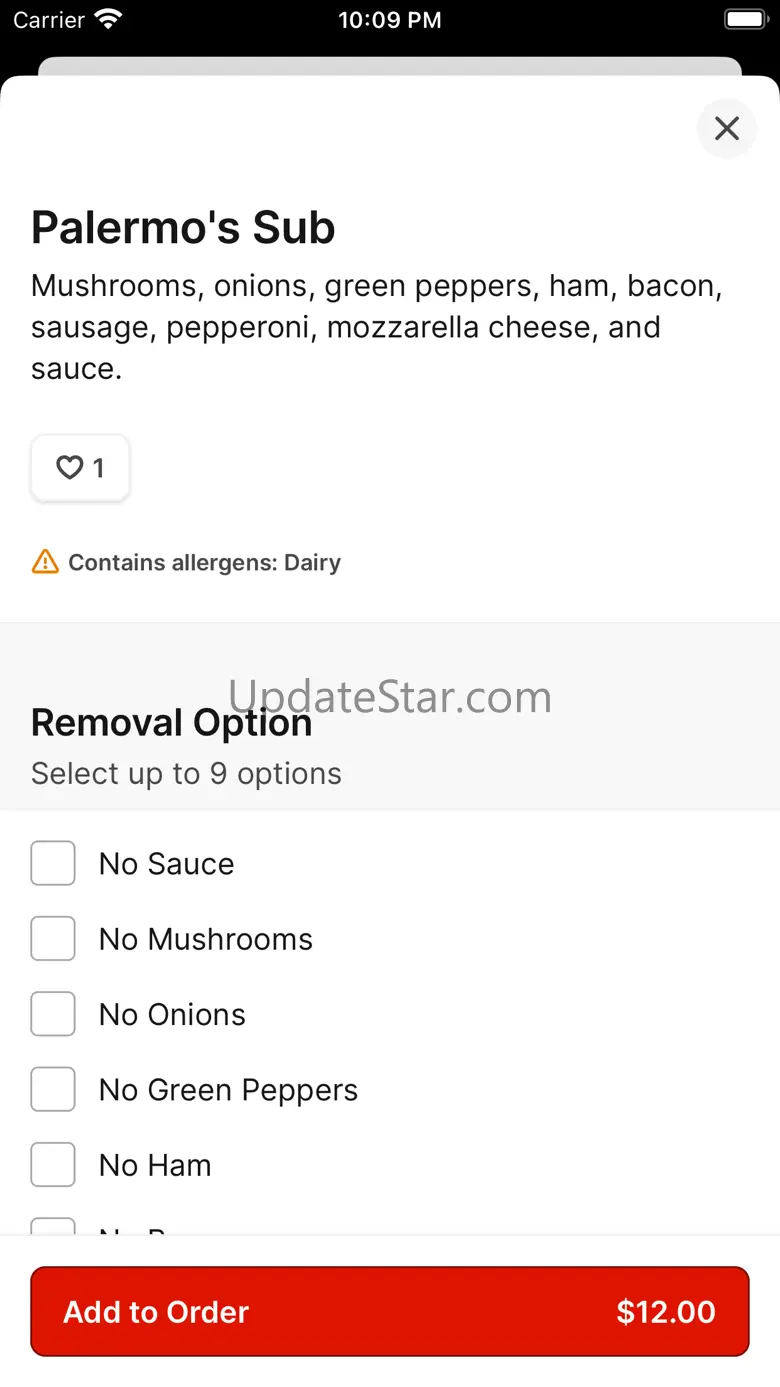Tap the gray background card behind the sheet

[x=390, y=66]
